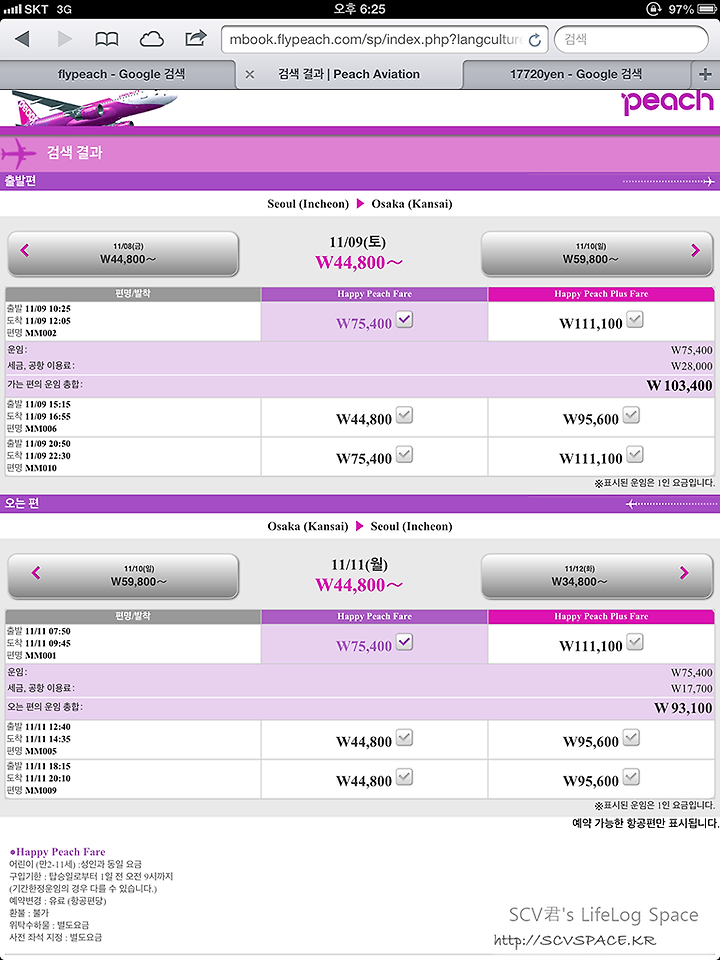Click flight MM006 departure info cell

coord(133,417)
